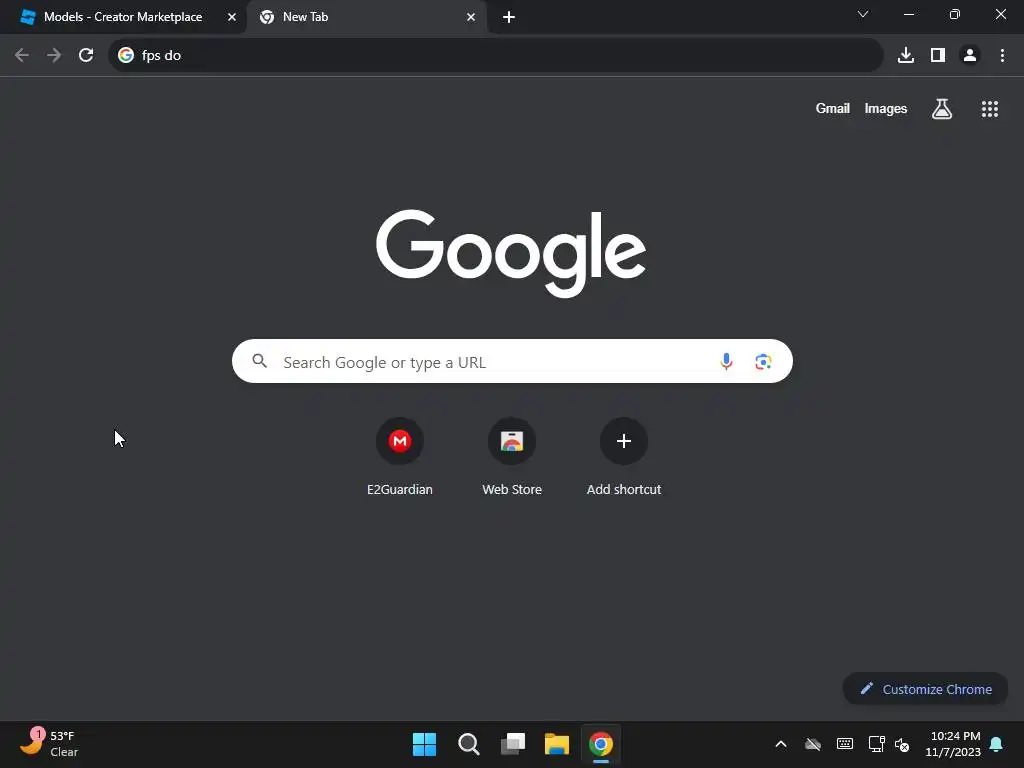This screenshot has width=1024, height=768.
Task: Switch to Models - Creator Marketplace tab
Action: tap(124, 17)
